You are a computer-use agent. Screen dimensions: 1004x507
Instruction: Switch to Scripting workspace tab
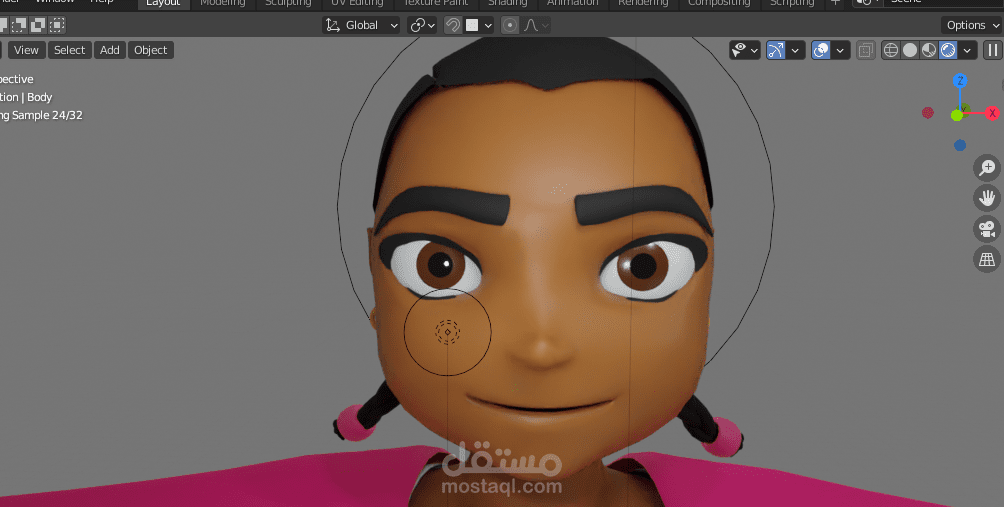coord(792,3)
